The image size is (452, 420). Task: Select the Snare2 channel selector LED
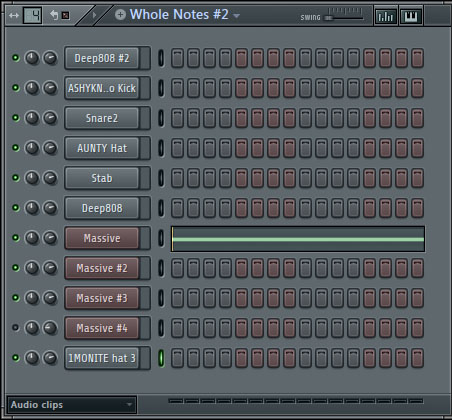point(161,118)
